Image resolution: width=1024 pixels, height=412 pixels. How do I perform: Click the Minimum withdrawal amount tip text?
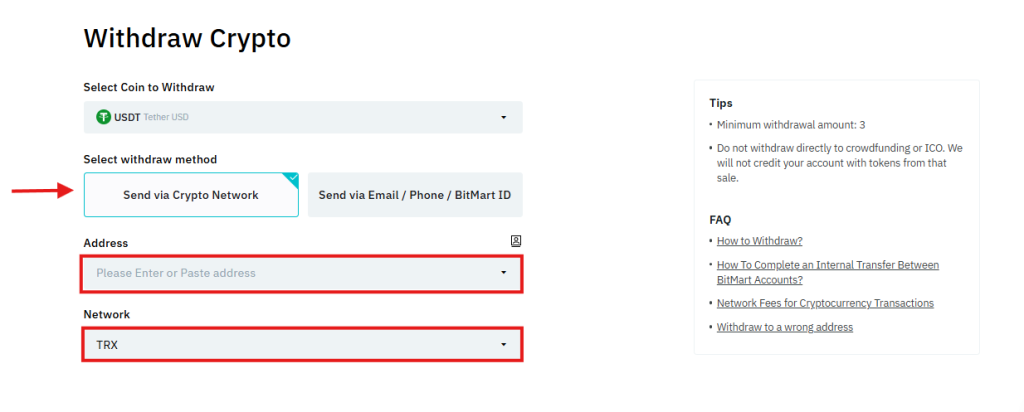click(x=790, y=125)
